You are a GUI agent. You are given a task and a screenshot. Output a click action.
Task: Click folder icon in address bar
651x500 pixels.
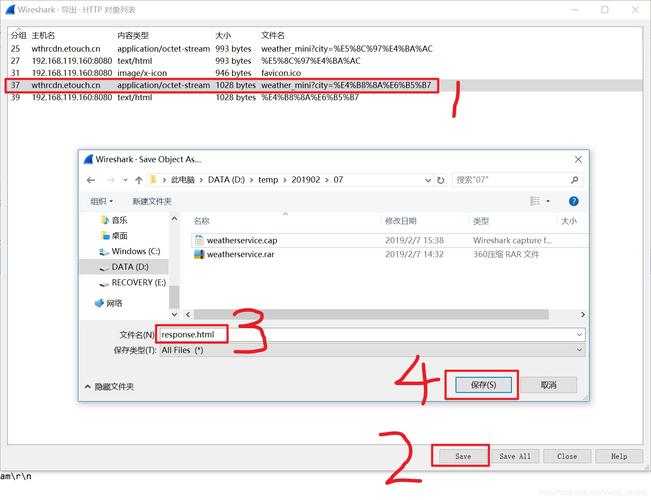[153, 180]
